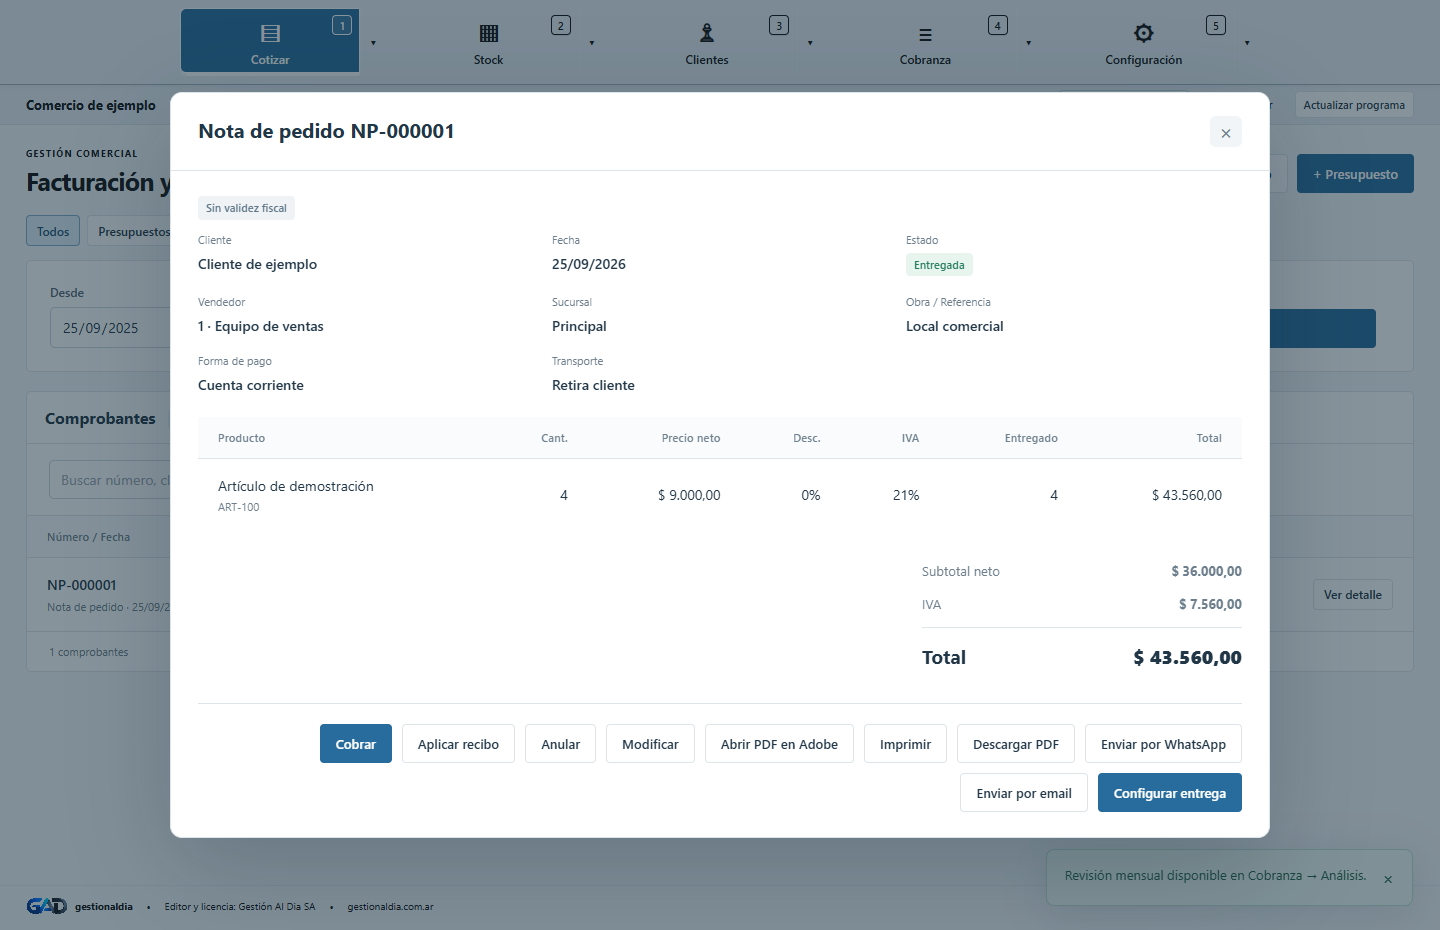Click the Buscar número search field

(110, 480)
